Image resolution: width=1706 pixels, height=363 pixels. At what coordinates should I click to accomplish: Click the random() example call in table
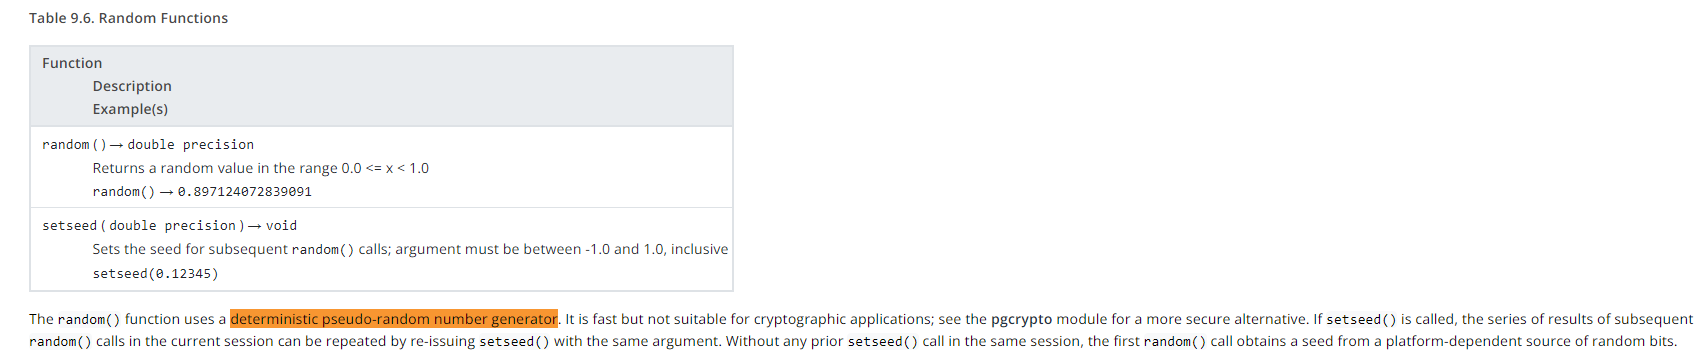coord(124,192)
